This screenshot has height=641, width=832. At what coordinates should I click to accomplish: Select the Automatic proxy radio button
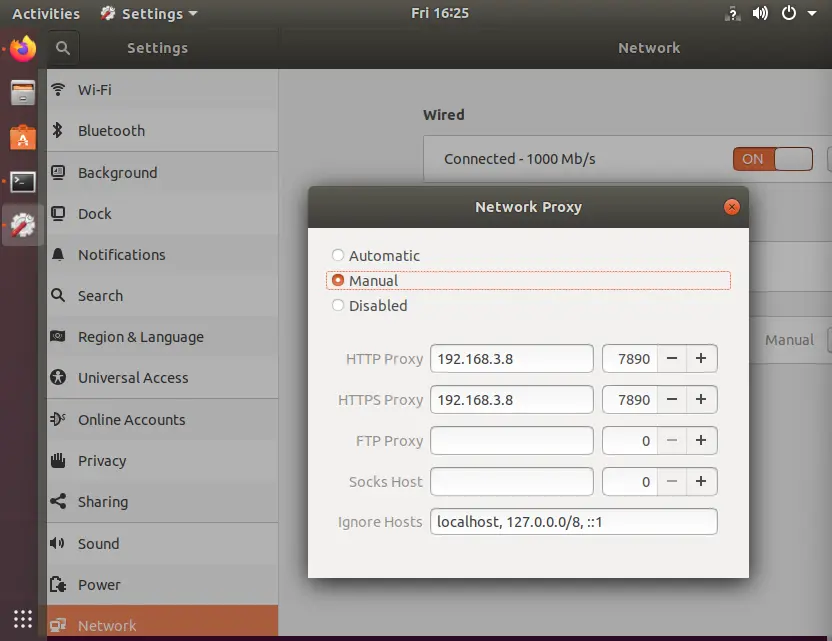(338, 255)
